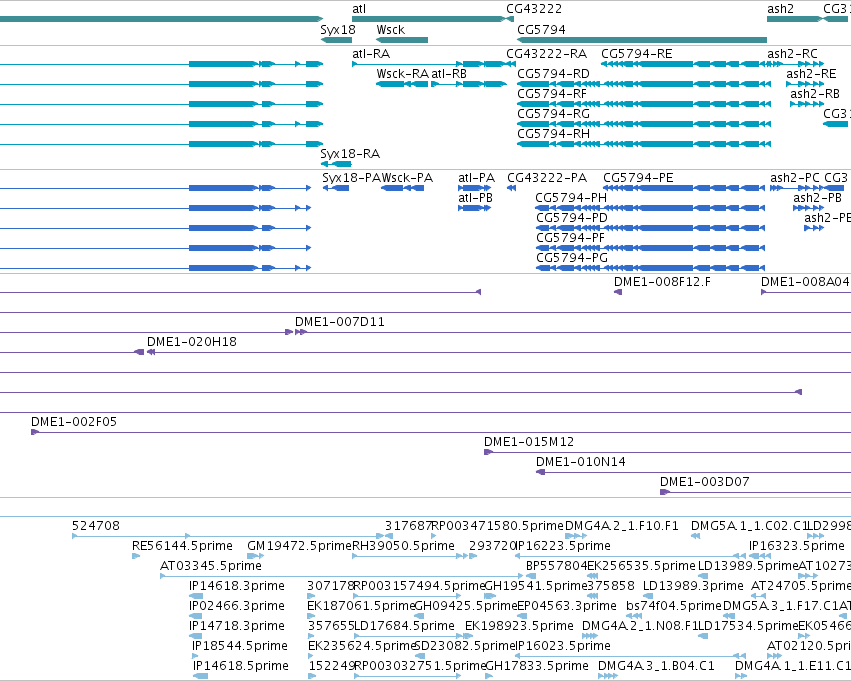Open EST RE56144.5prime
851x681 pixels.
tap(182, 546)
